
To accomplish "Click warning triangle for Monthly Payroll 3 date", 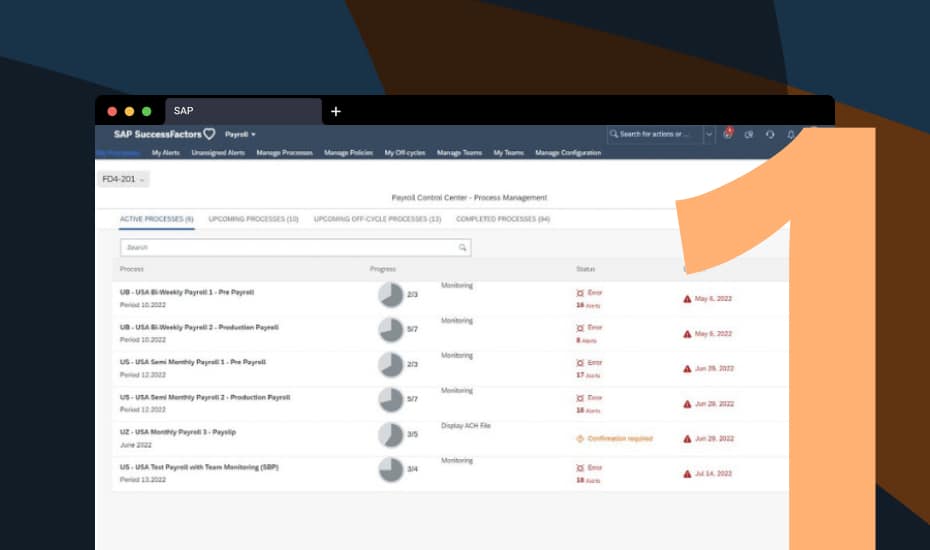I will click(x=687, y=438).
